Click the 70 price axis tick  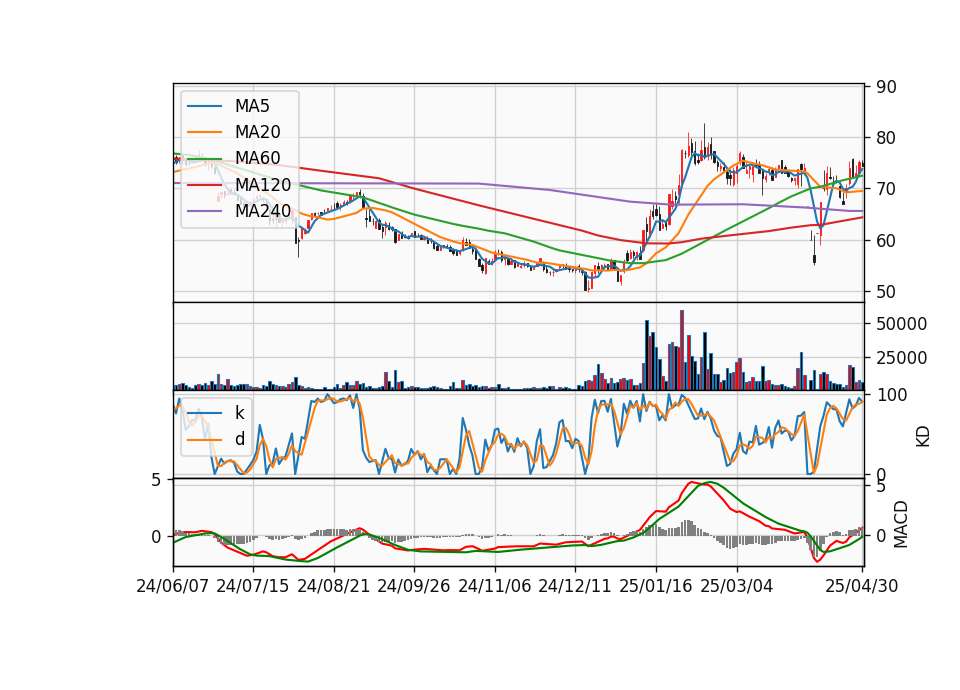886,189
